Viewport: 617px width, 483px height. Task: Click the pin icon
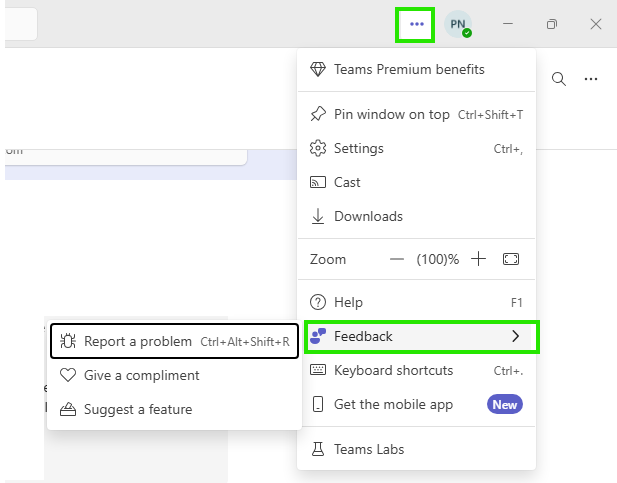tap(318, 114)
